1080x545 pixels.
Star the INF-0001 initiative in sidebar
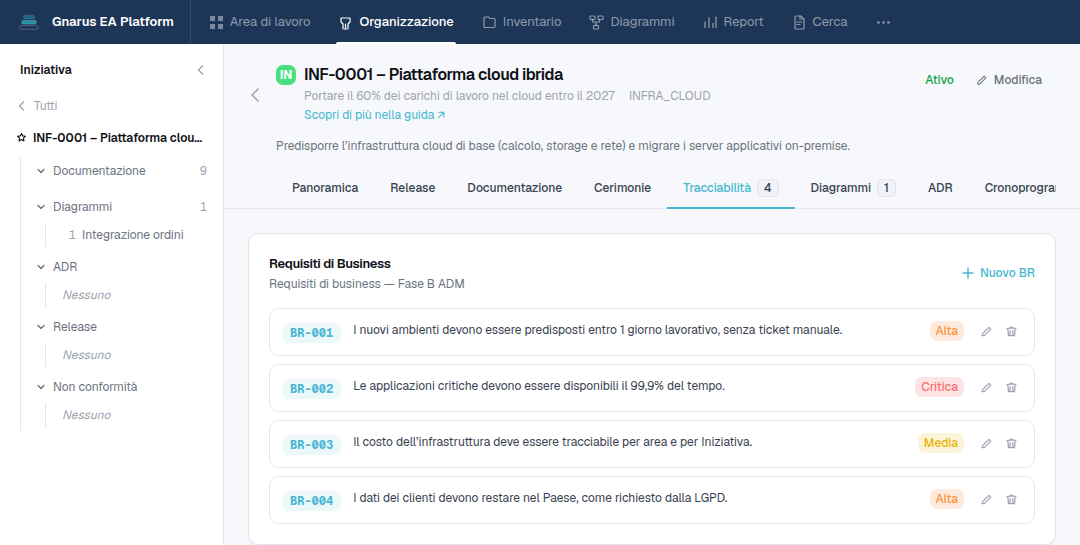[21, 138]
